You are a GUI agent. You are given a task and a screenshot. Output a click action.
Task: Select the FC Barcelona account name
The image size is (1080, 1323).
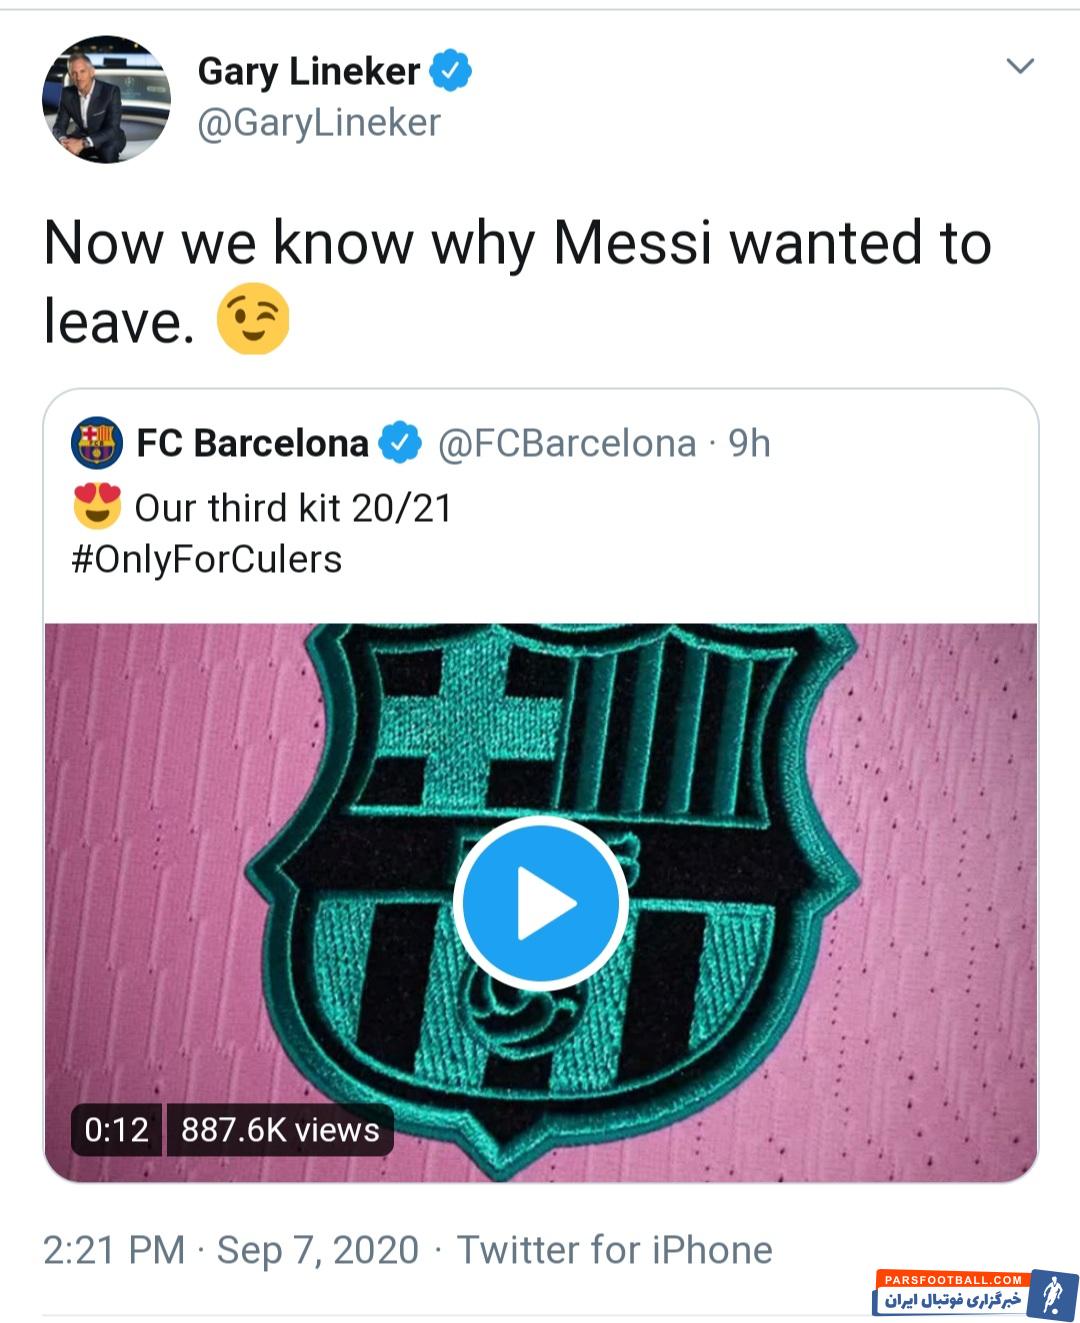(x=252, y=443)
